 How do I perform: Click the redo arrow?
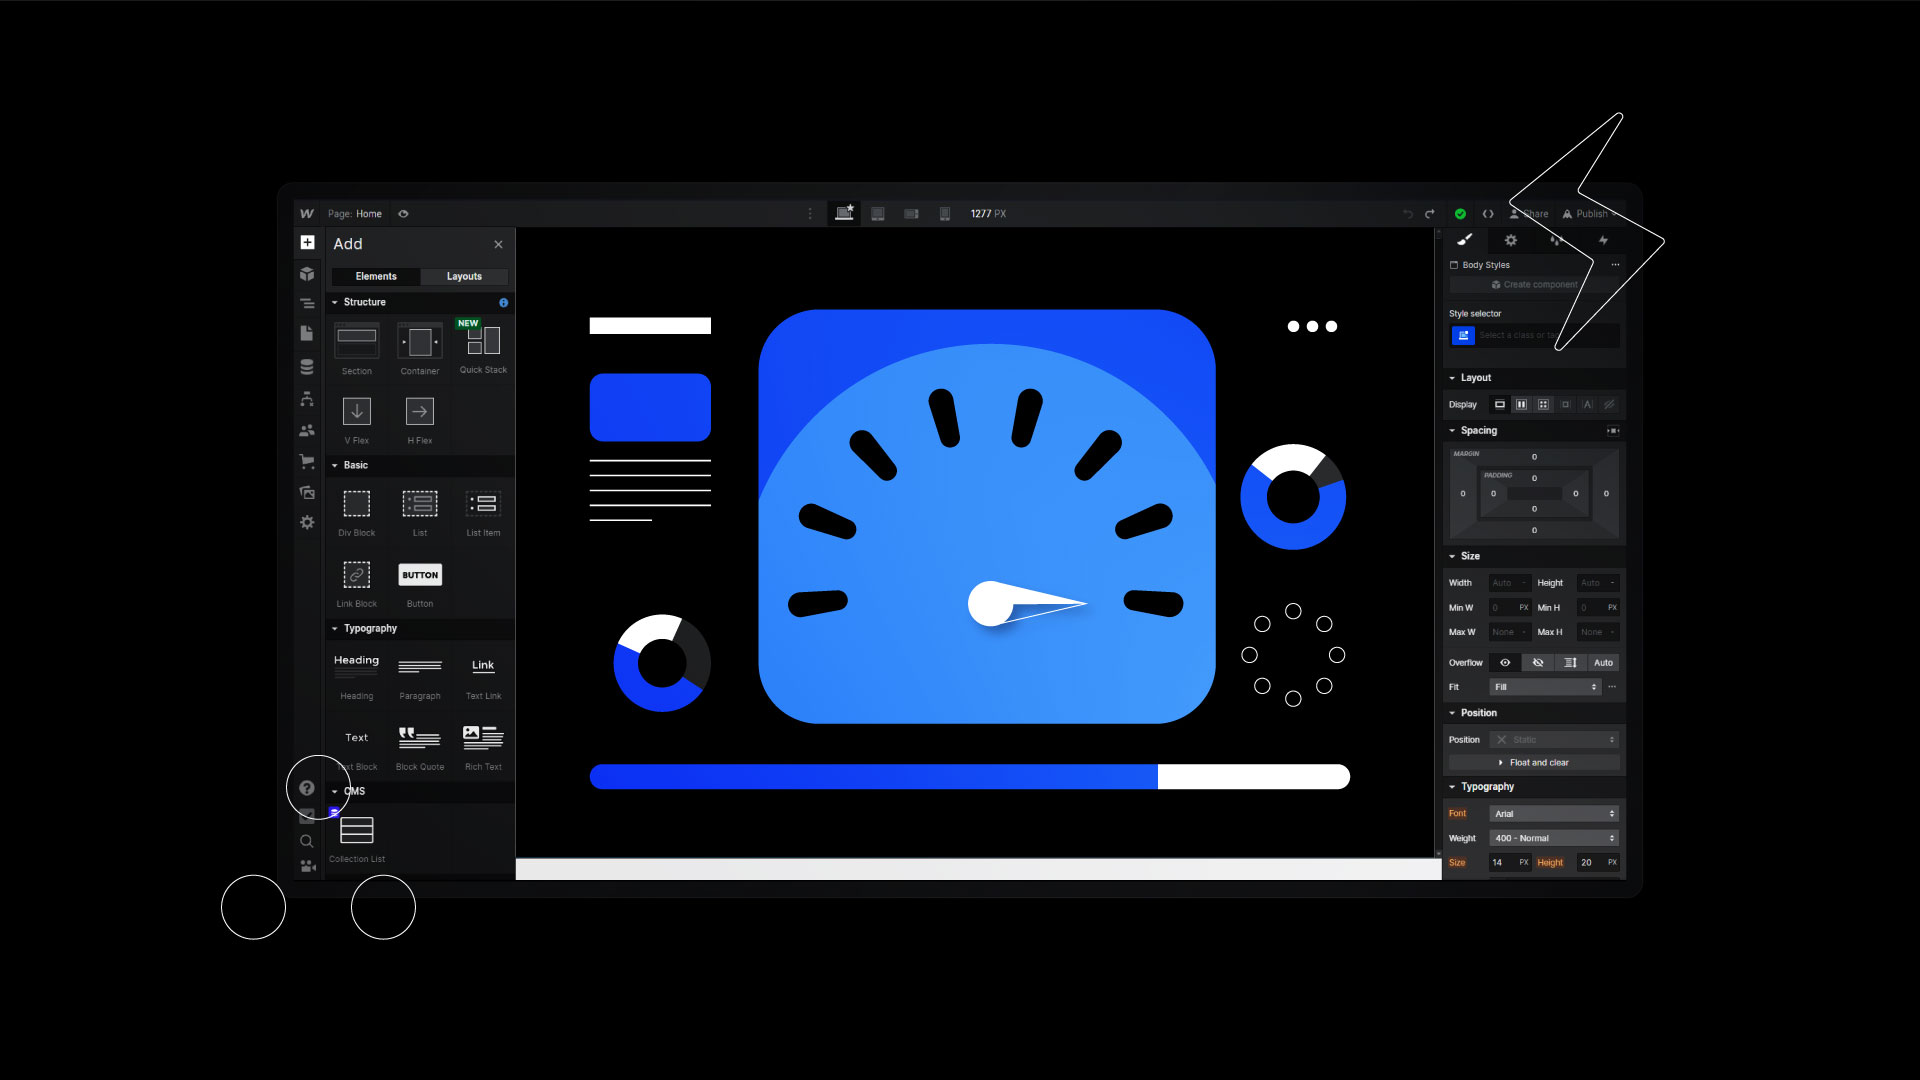click(1430, 214)
